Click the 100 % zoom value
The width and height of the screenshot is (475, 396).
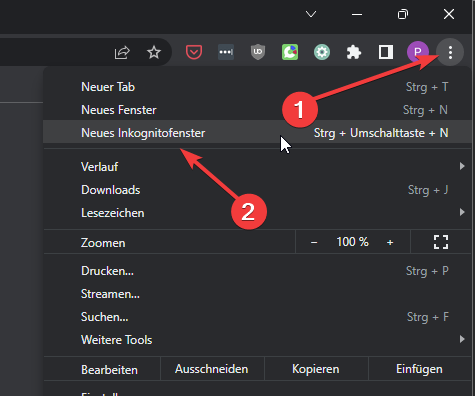(x=352, y=242)
